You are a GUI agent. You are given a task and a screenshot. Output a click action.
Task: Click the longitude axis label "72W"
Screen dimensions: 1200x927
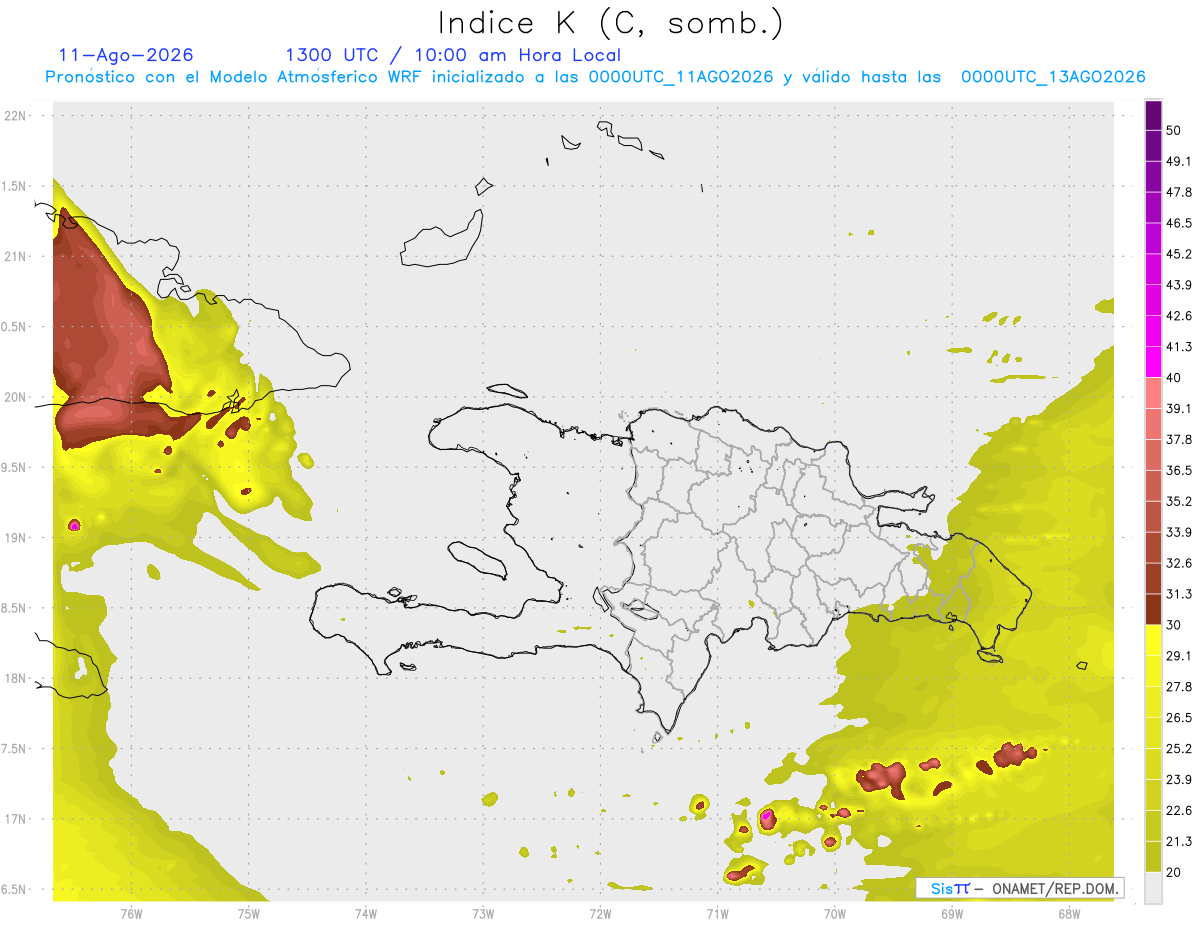click(x=600, y=913)
